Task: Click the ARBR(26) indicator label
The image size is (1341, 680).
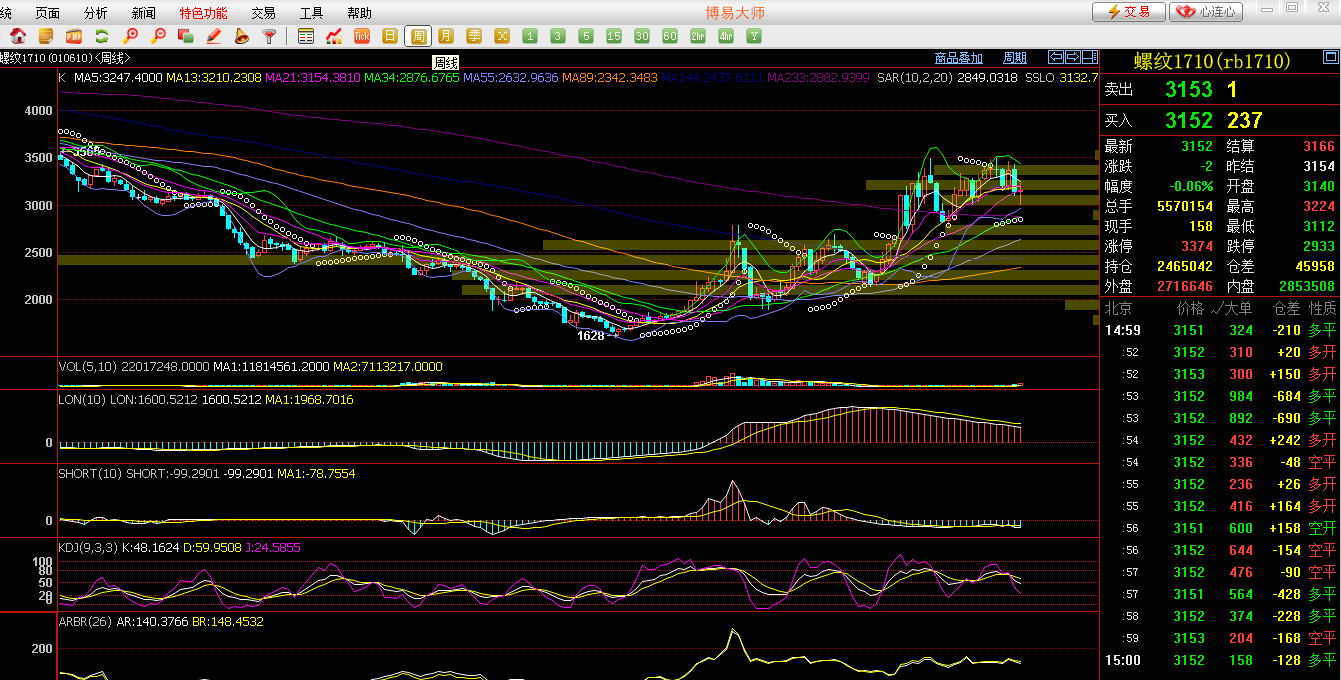Action: (x=85, y=621)
